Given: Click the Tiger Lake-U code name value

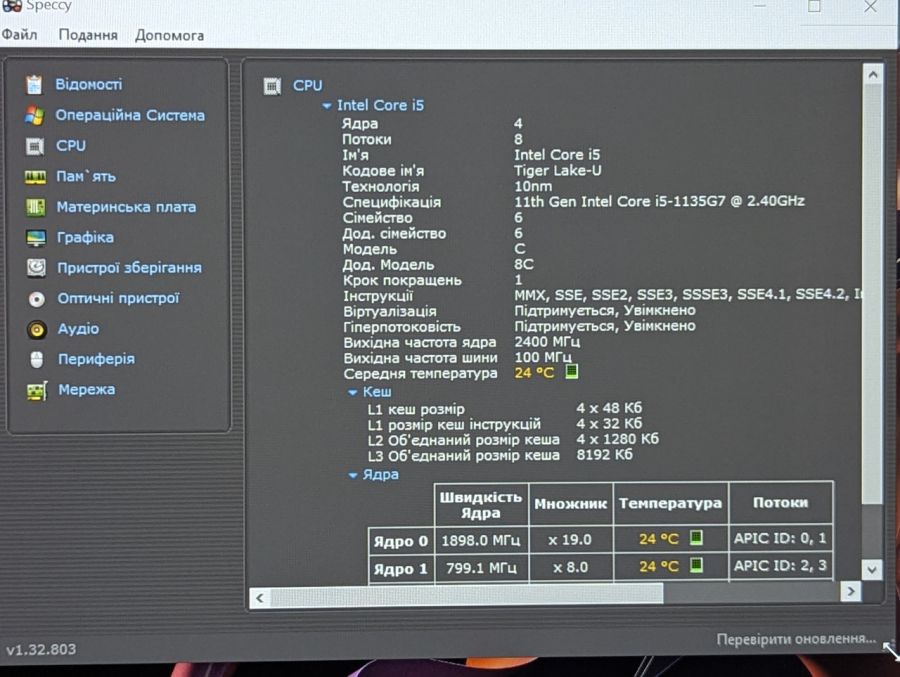Looking at the screenshot, I should (558, 171).
